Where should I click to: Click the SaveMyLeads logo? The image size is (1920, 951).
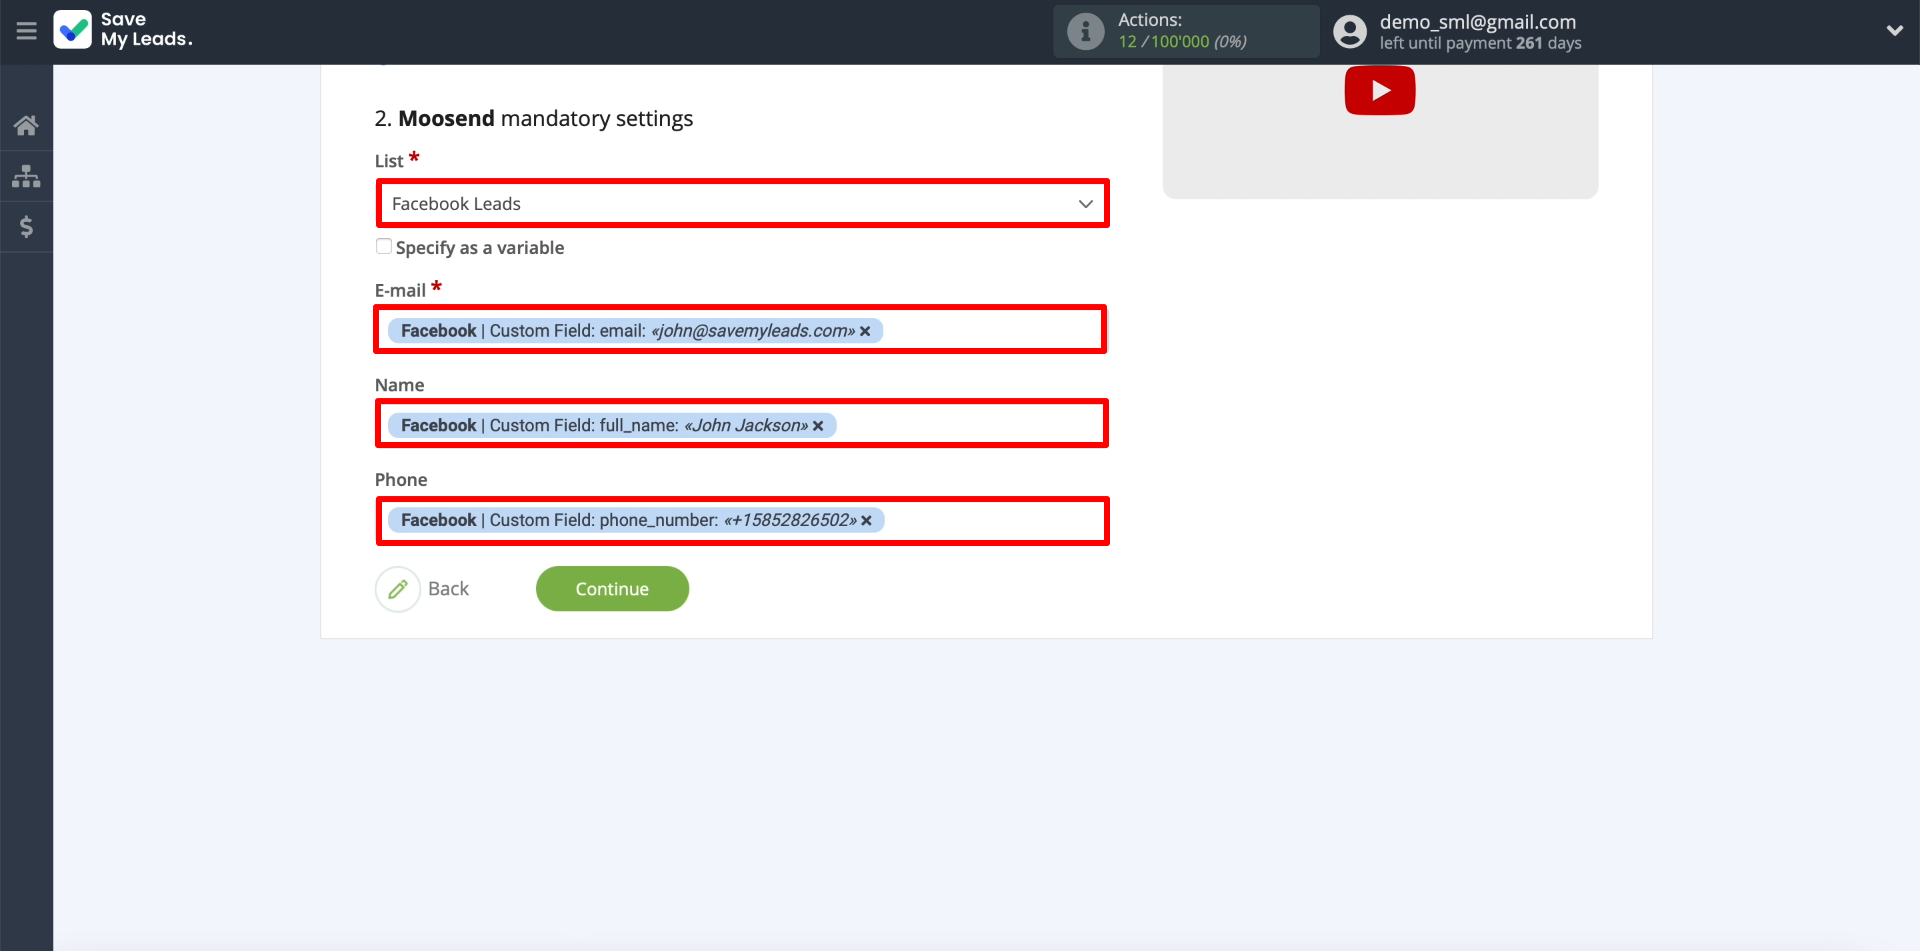123,30
